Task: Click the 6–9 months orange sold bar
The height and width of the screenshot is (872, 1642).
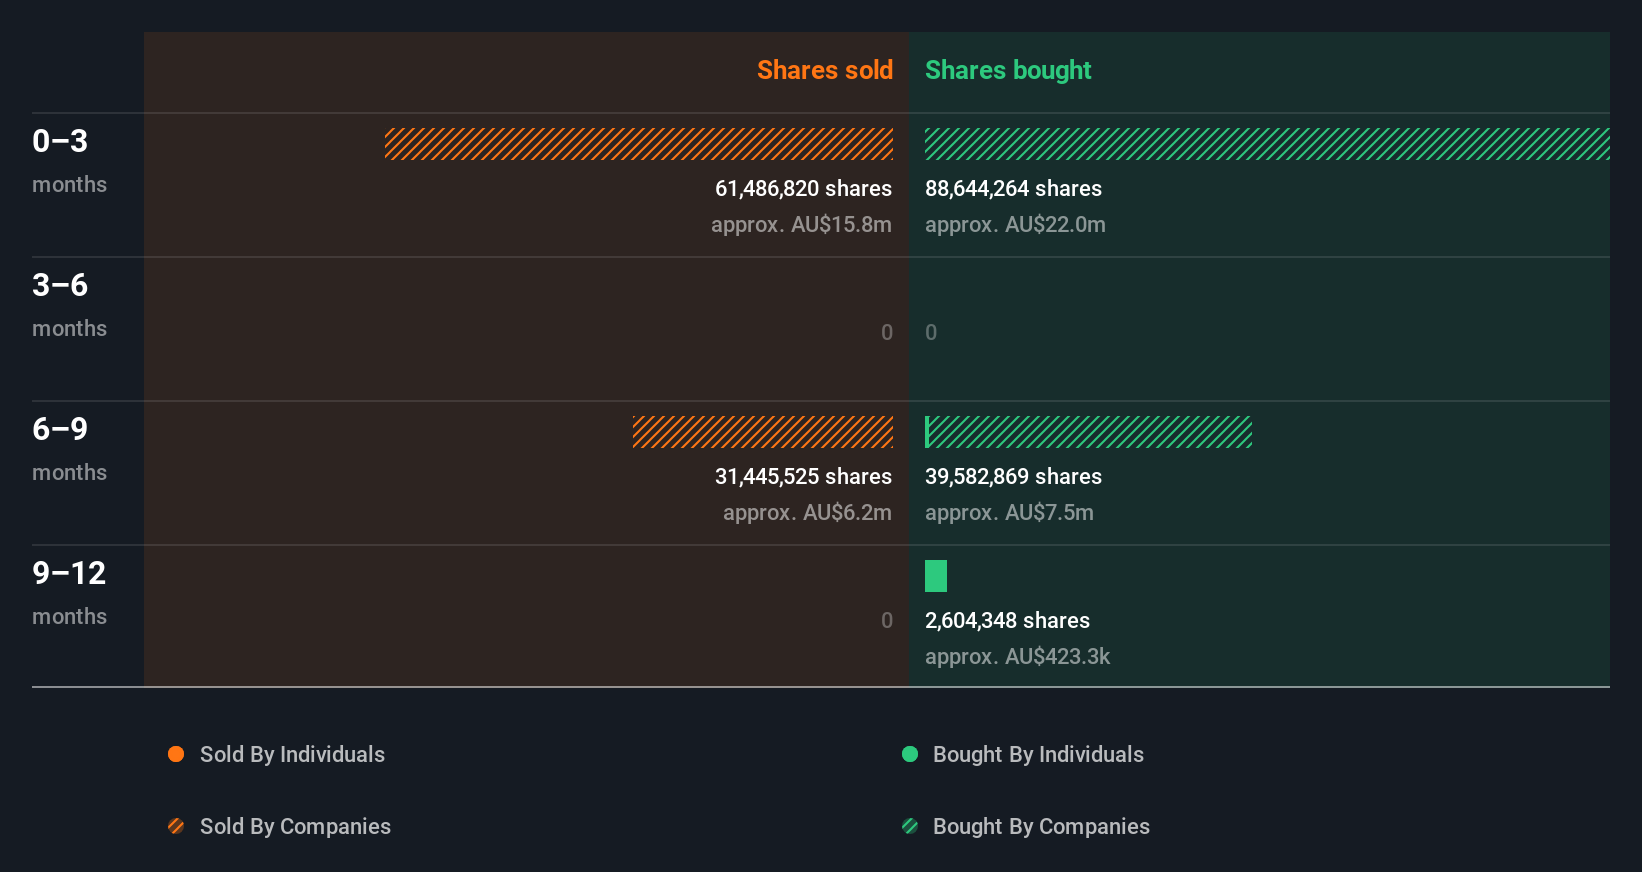Action: point(763,432)
